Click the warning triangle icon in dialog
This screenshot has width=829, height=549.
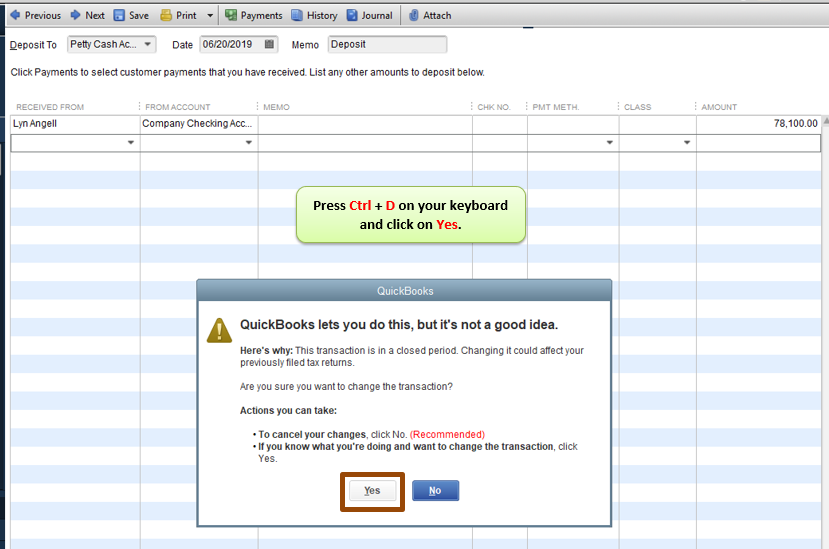click(219, 331)
